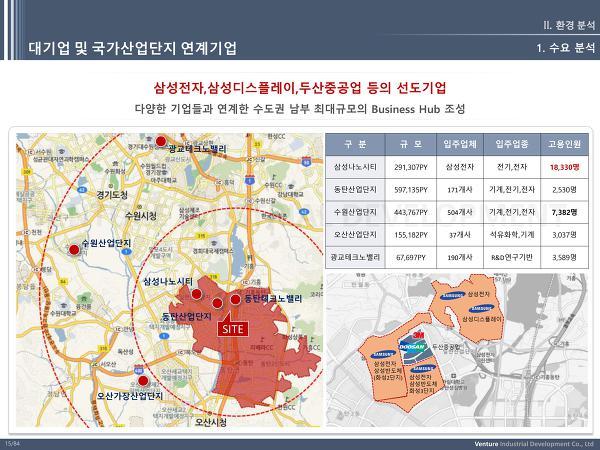600x450 pixels.
Task: Click the 504개사 cell
Action: coord(460,212)
